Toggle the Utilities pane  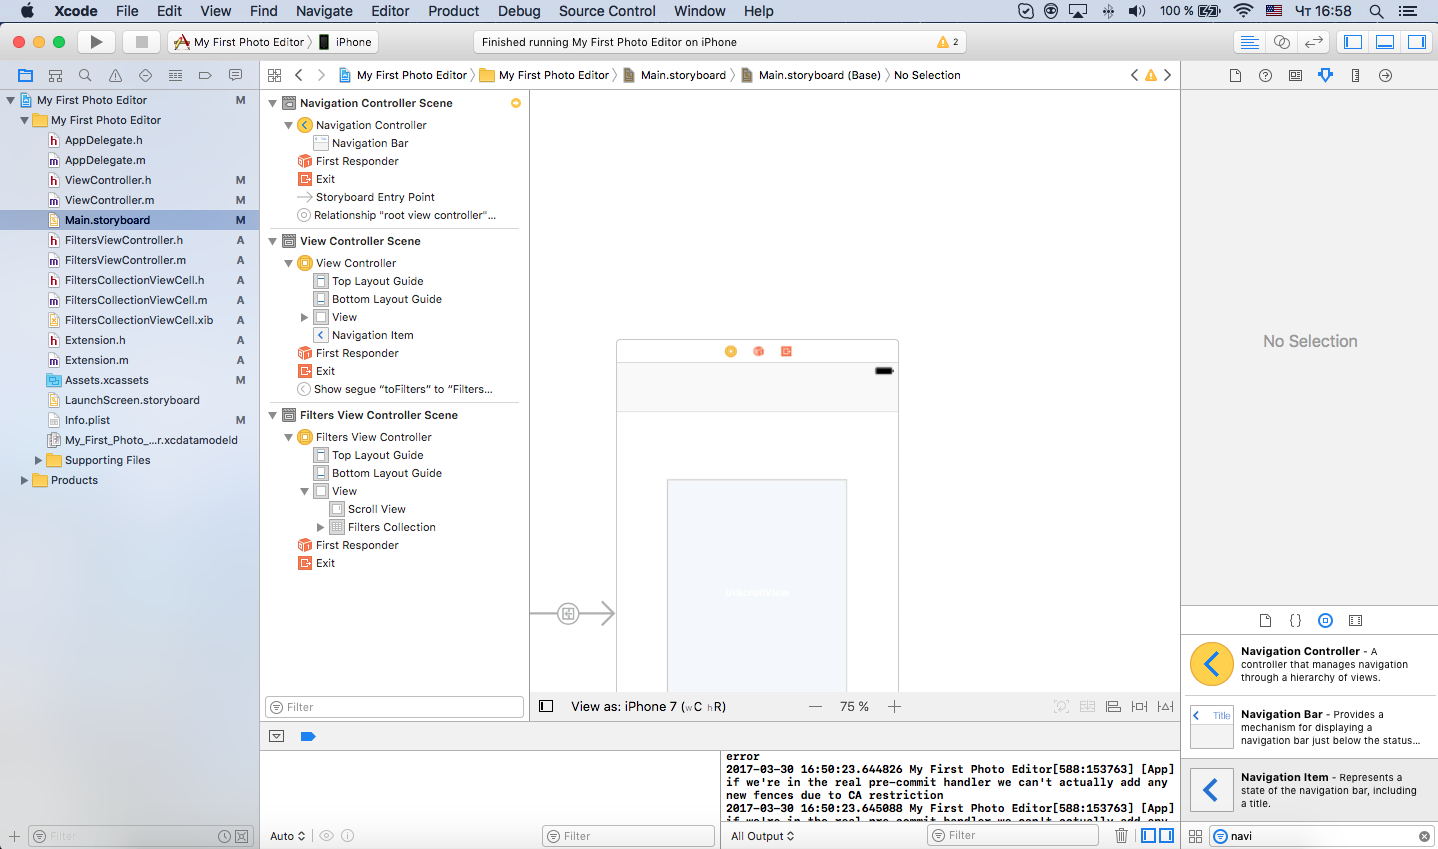pyautogui.click(x=1417, y=42)
